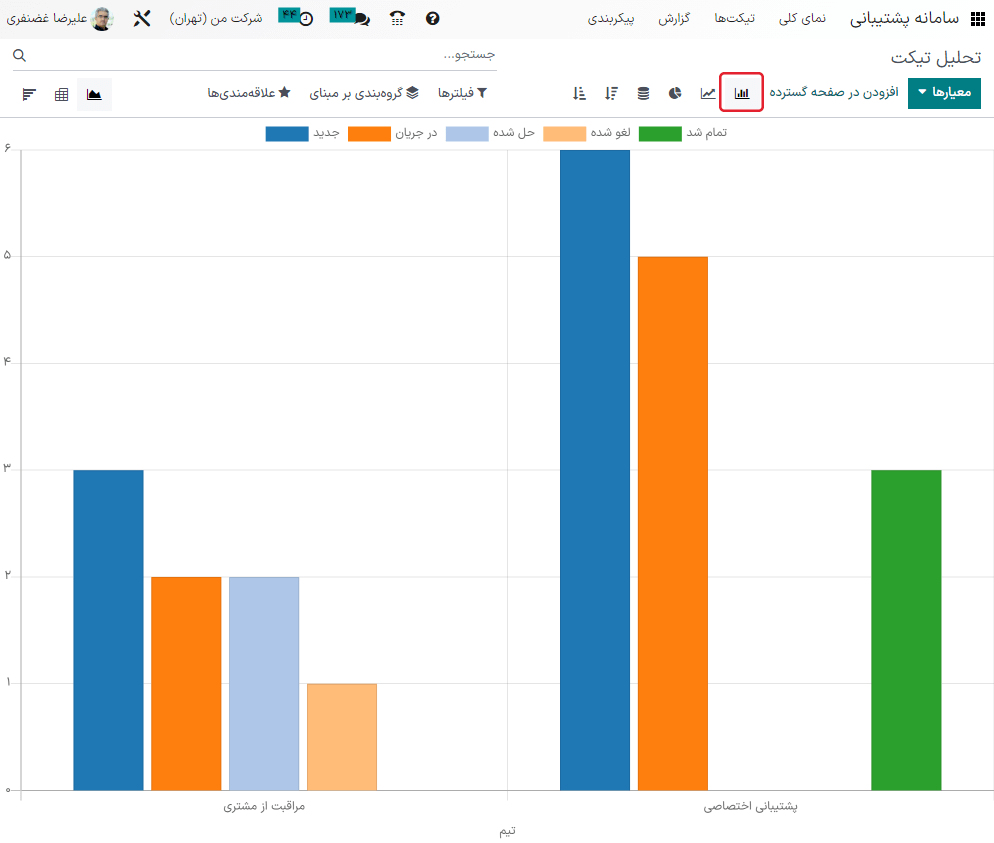Sort bars in descending order
994x843 pixels.
pyautogui.click(x=611, y=93)
